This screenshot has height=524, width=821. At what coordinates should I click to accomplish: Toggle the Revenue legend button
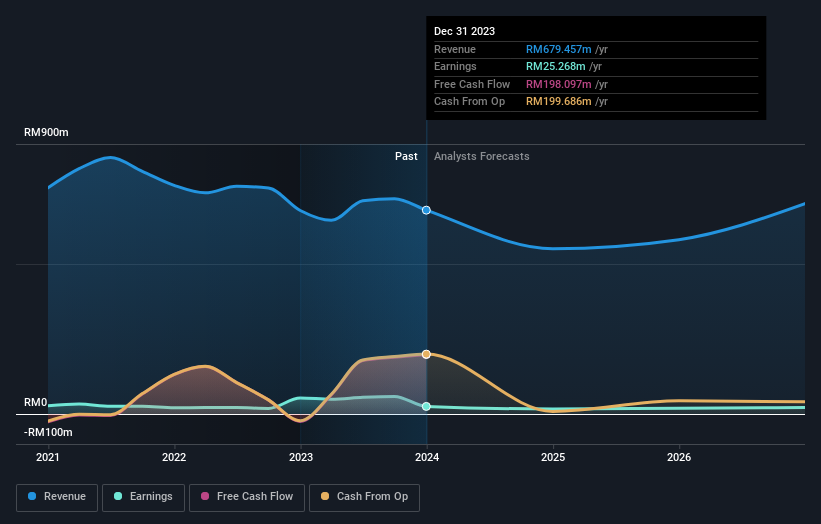pyautogui.click(x=57, y=497)
